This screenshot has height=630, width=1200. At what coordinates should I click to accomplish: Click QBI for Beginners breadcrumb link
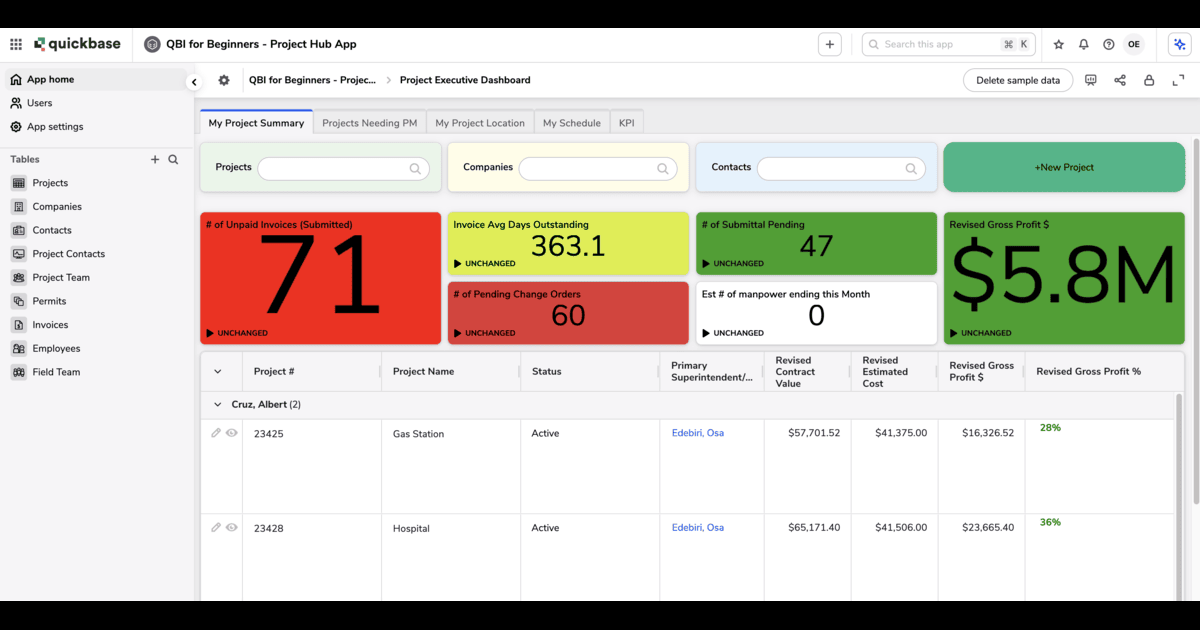tap(312, 80)
